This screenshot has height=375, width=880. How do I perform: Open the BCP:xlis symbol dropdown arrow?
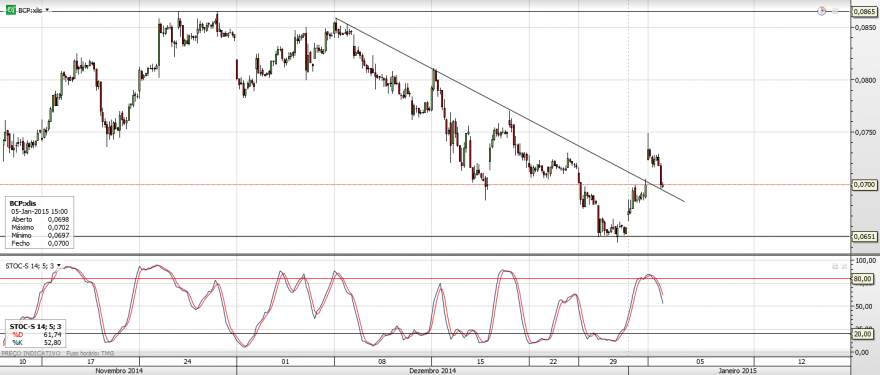pos(47,10)
